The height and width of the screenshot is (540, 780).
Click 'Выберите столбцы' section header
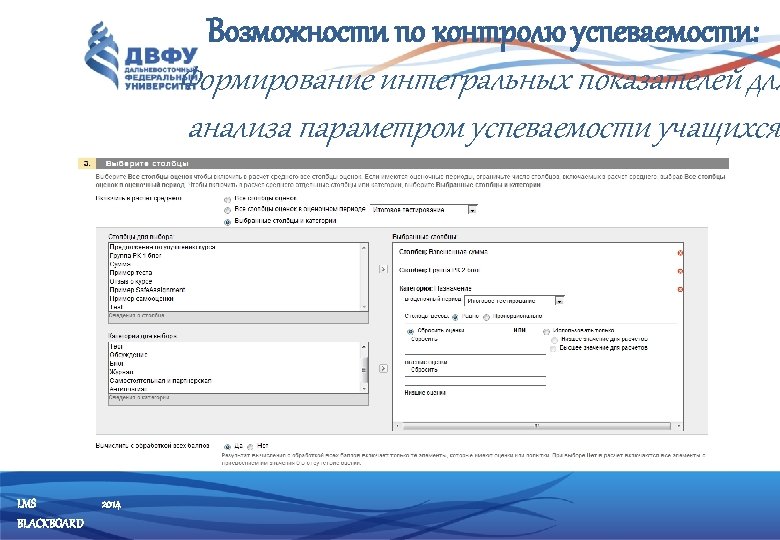point(147,163)
